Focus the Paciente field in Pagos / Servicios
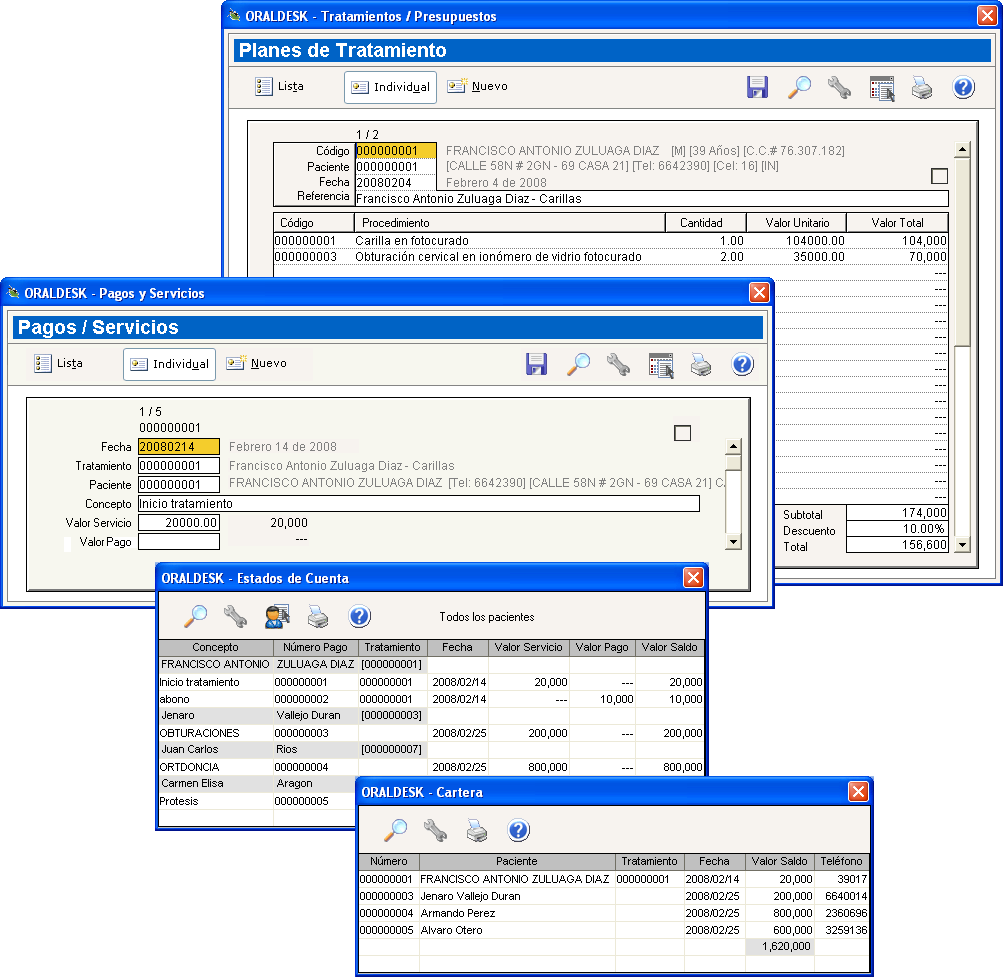 pyautogui.click(x=179, y=485)
